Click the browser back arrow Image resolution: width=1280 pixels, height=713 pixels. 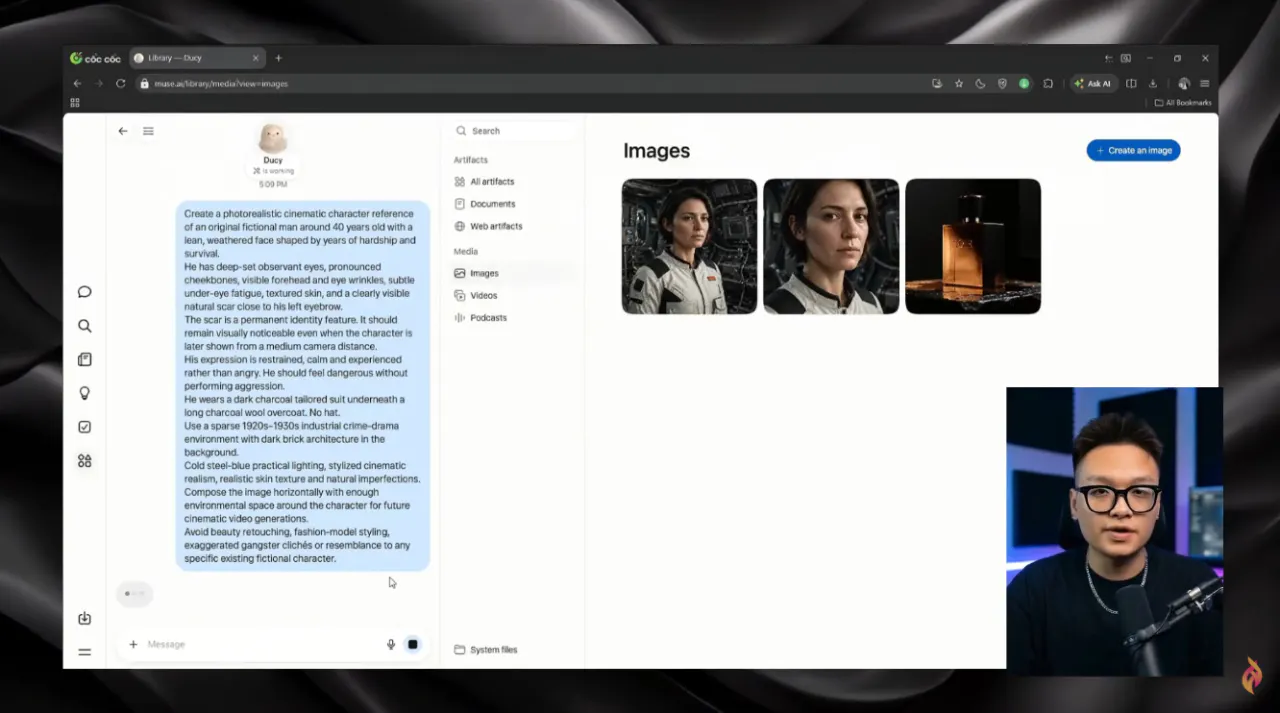[77, 83]
